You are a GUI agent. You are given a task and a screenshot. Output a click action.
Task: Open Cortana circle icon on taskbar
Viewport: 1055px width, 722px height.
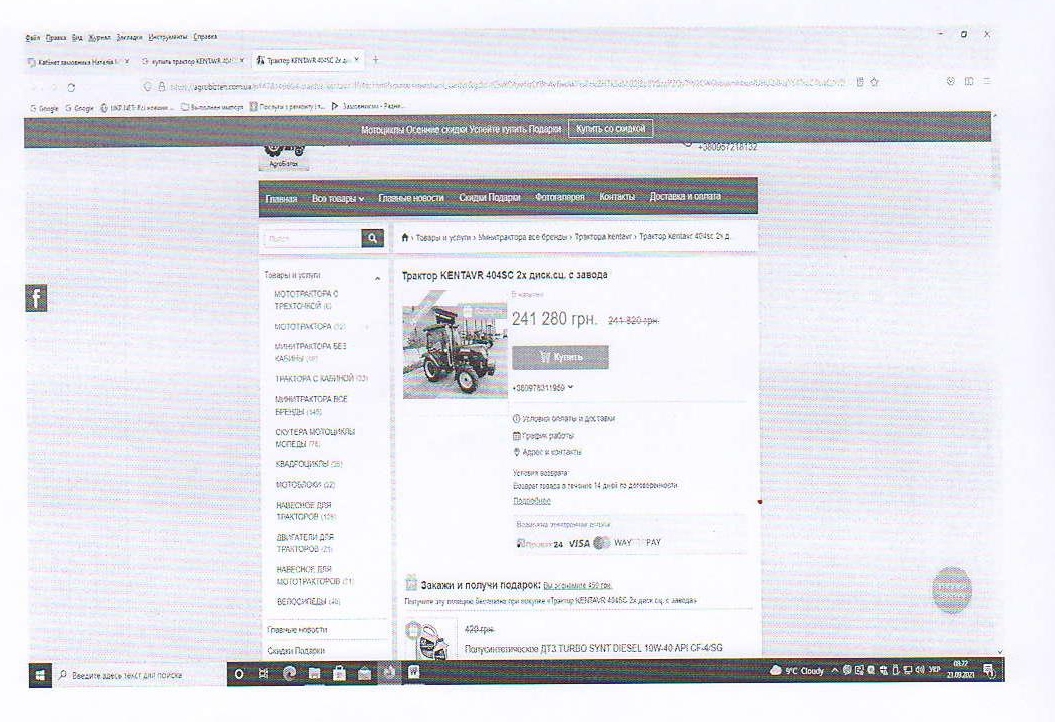238,674
